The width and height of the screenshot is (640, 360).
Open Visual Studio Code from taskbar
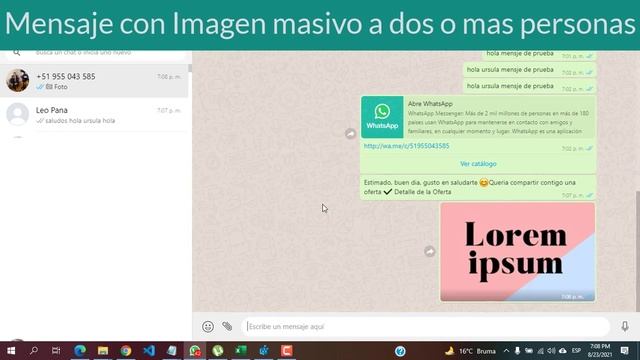point(149,351)
